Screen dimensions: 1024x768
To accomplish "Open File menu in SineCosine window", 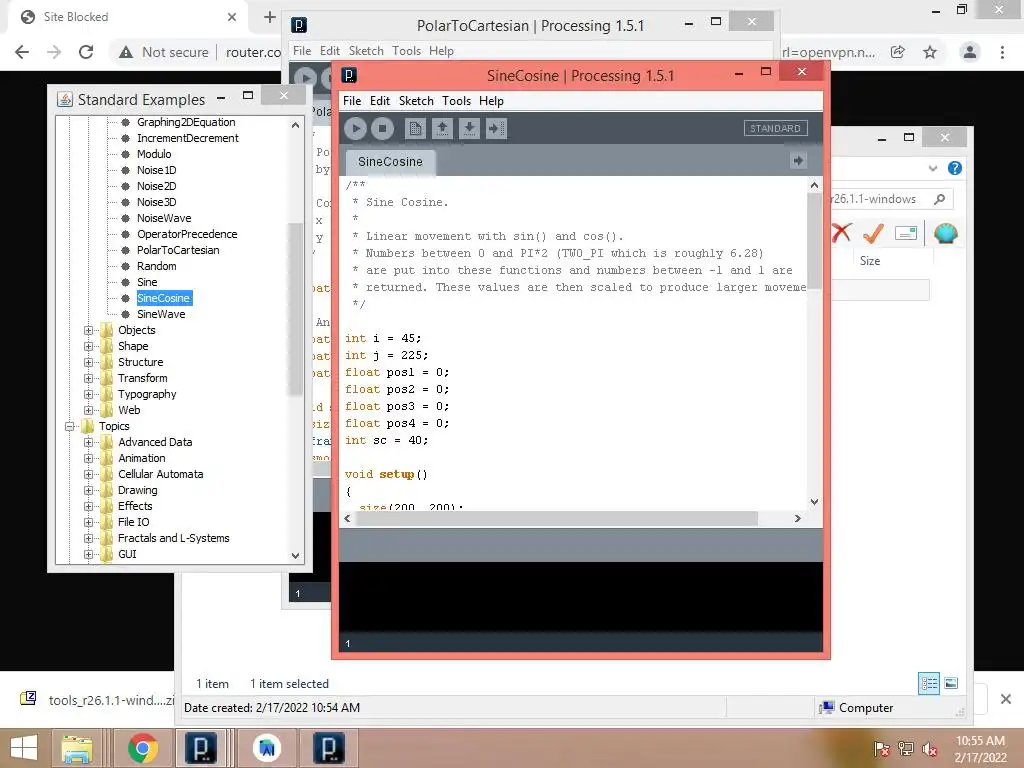I will click(x=352, y=101).
